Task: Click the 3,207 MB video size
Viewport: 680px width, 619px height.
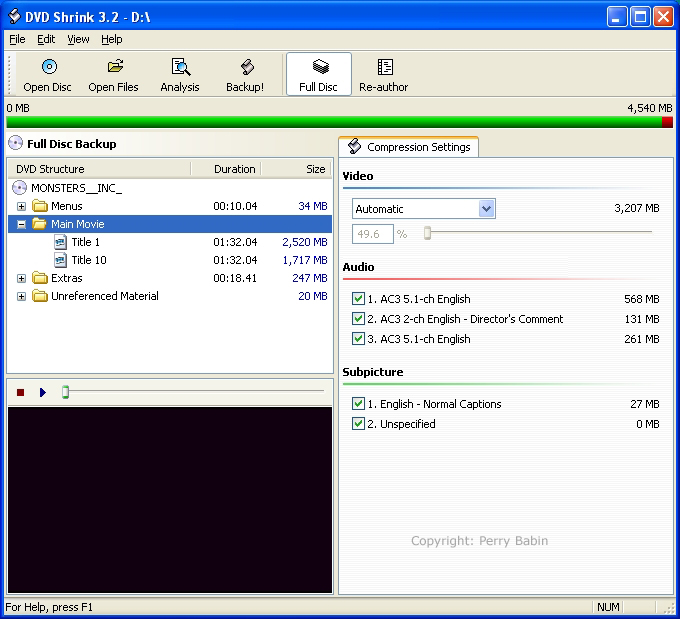Action: pos(637,208)
